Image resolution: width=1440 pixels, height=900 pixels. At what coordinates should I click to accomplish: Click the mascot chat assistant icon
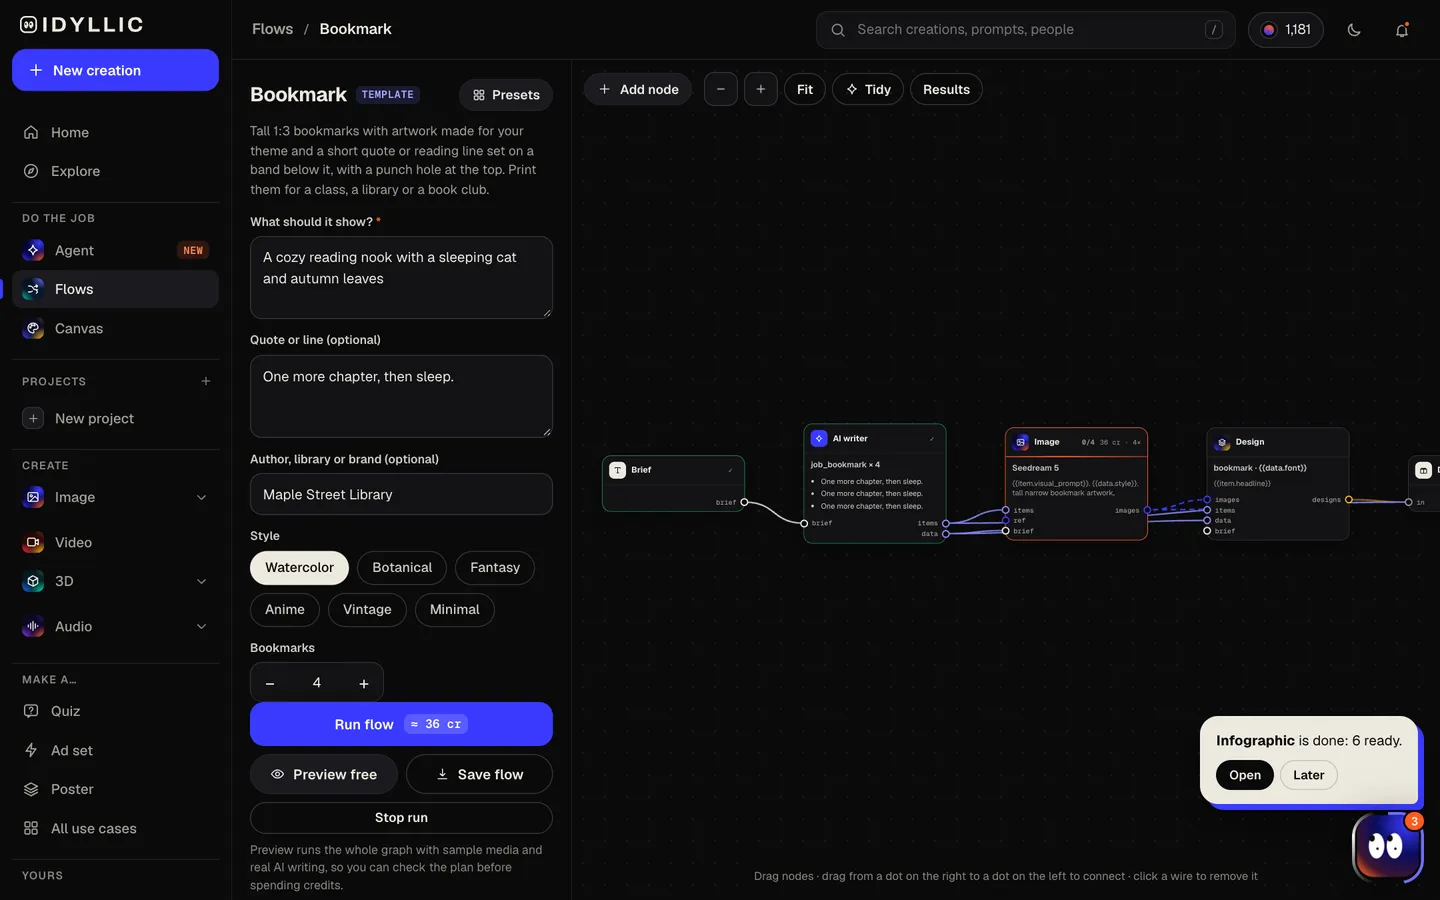tap(1386, 846)
